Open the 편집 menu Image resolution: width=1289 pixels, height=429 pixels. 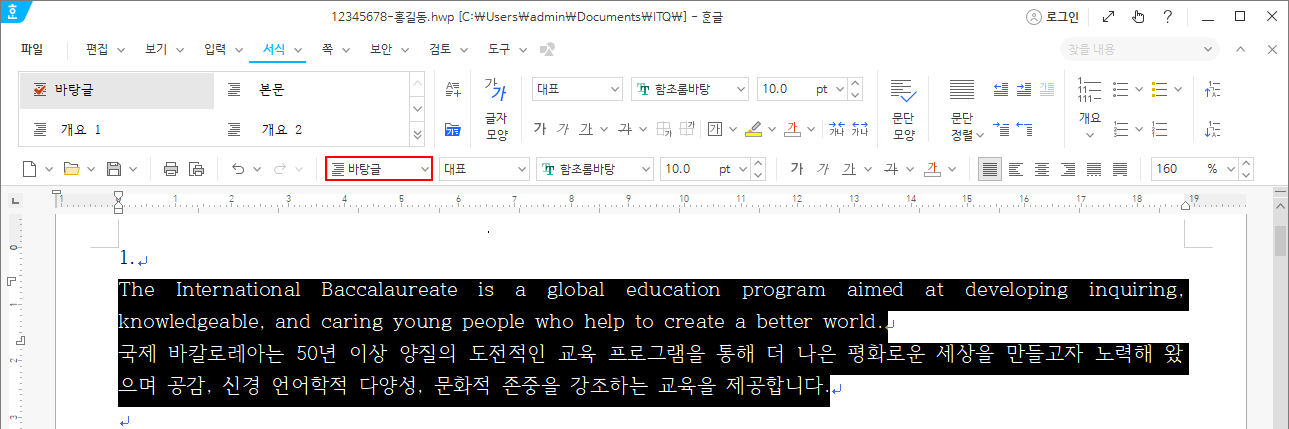(x=97, y=49)
